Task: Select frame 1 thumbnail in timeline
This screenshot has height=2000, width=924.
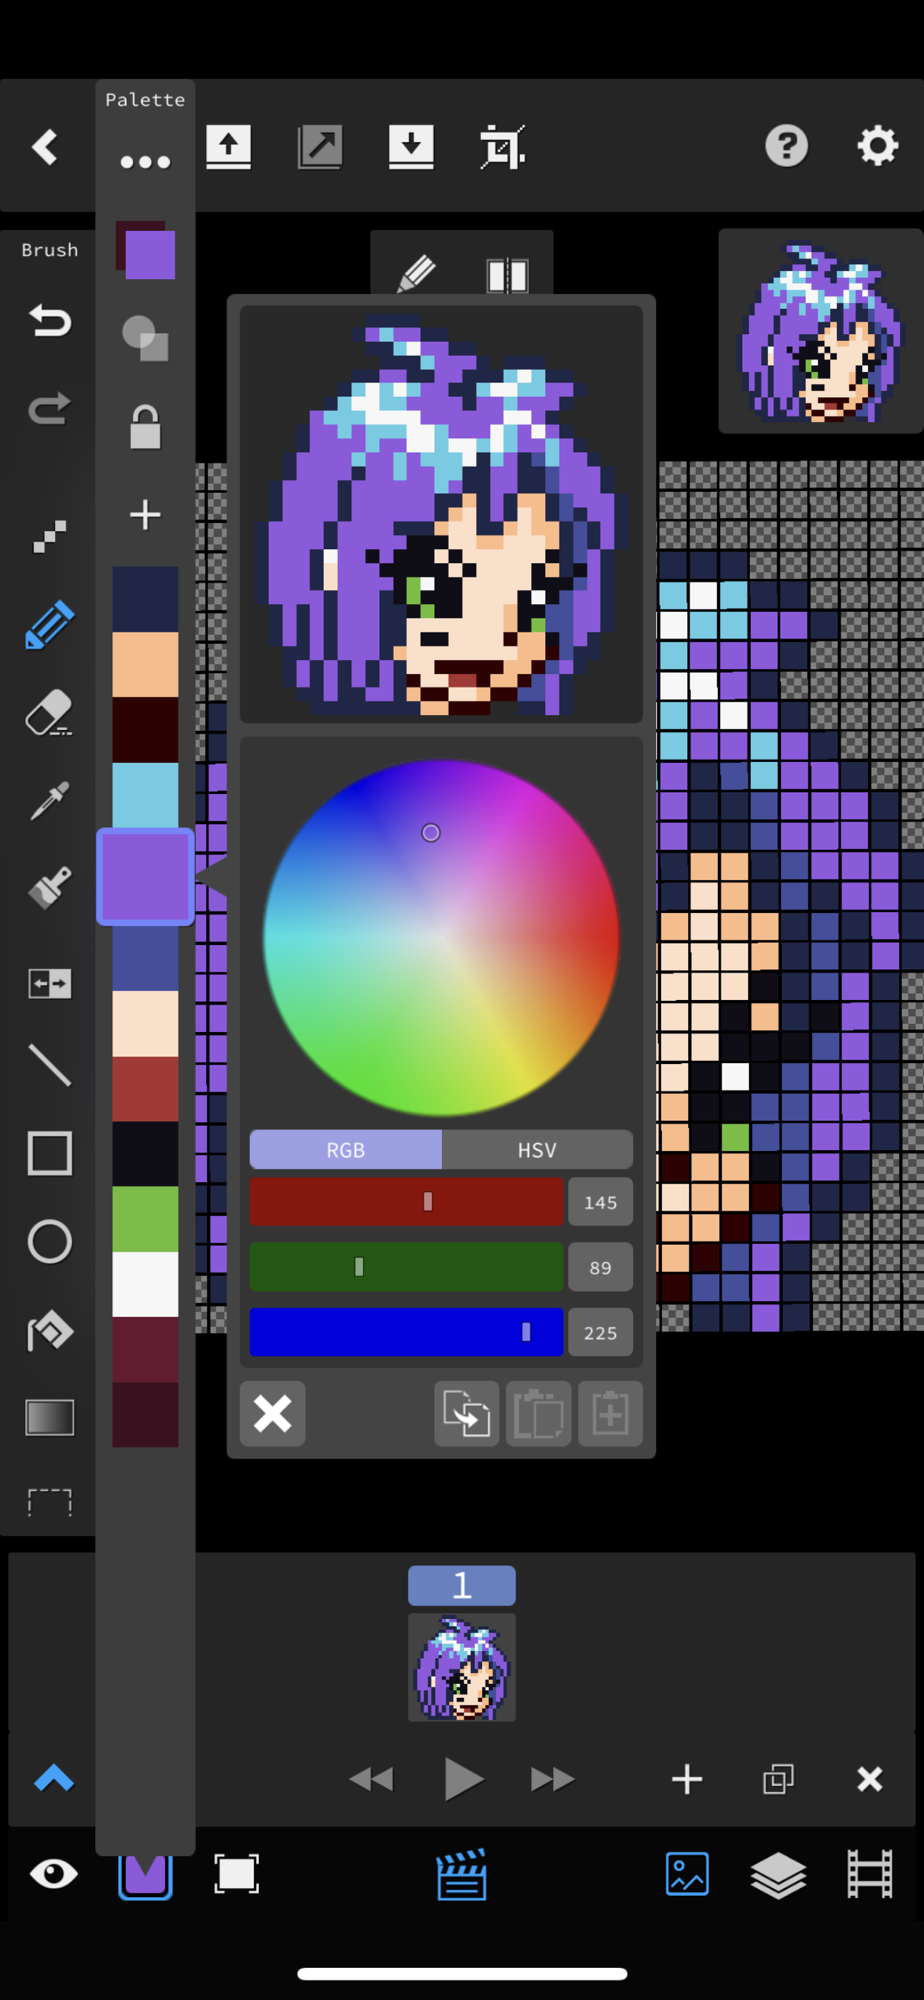Action: pyautogui.click(x=462, y=1667)
